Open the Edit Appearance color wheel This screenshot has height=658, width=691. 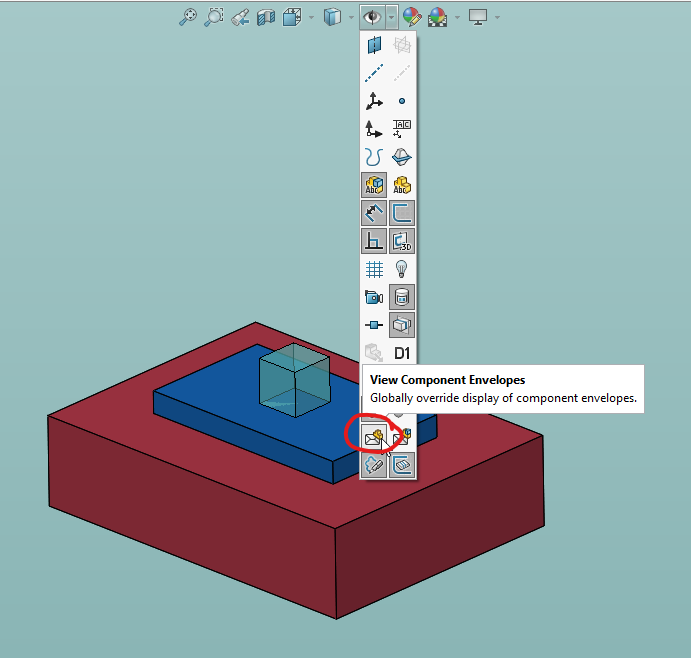tap(411, 17)
